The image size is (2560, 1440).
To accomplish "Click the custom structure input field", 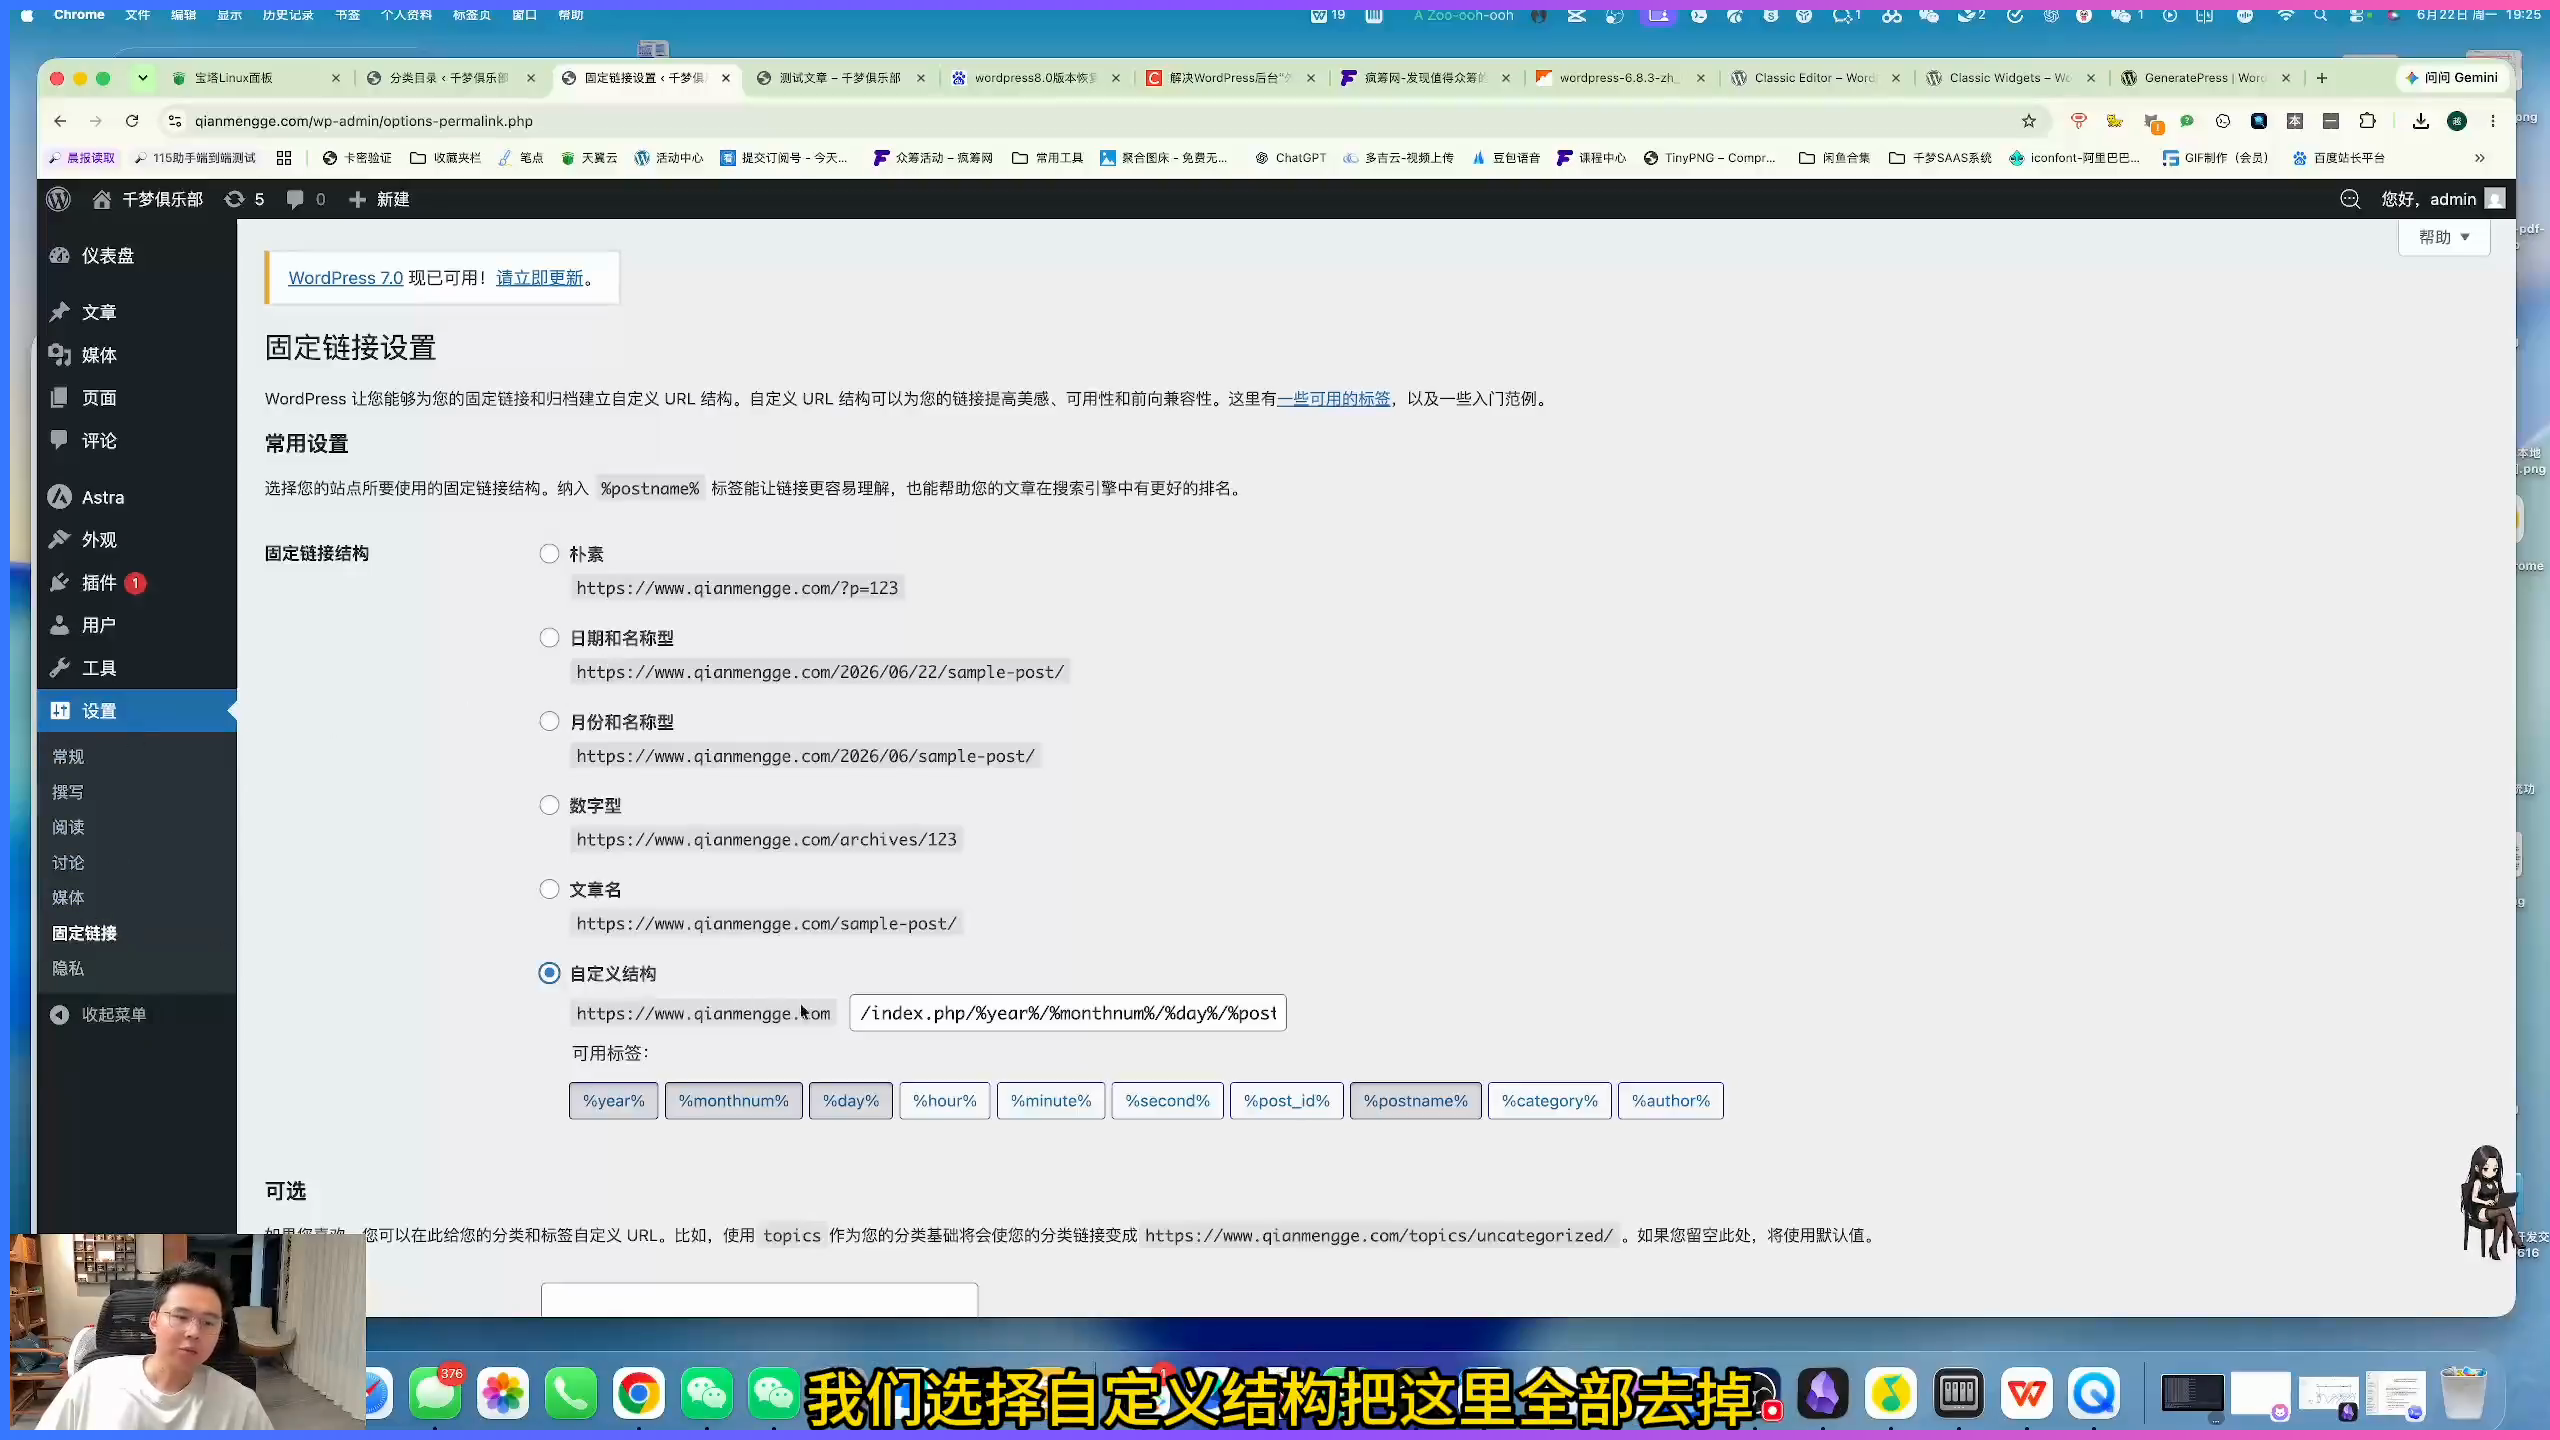I will point(1068,1013).
